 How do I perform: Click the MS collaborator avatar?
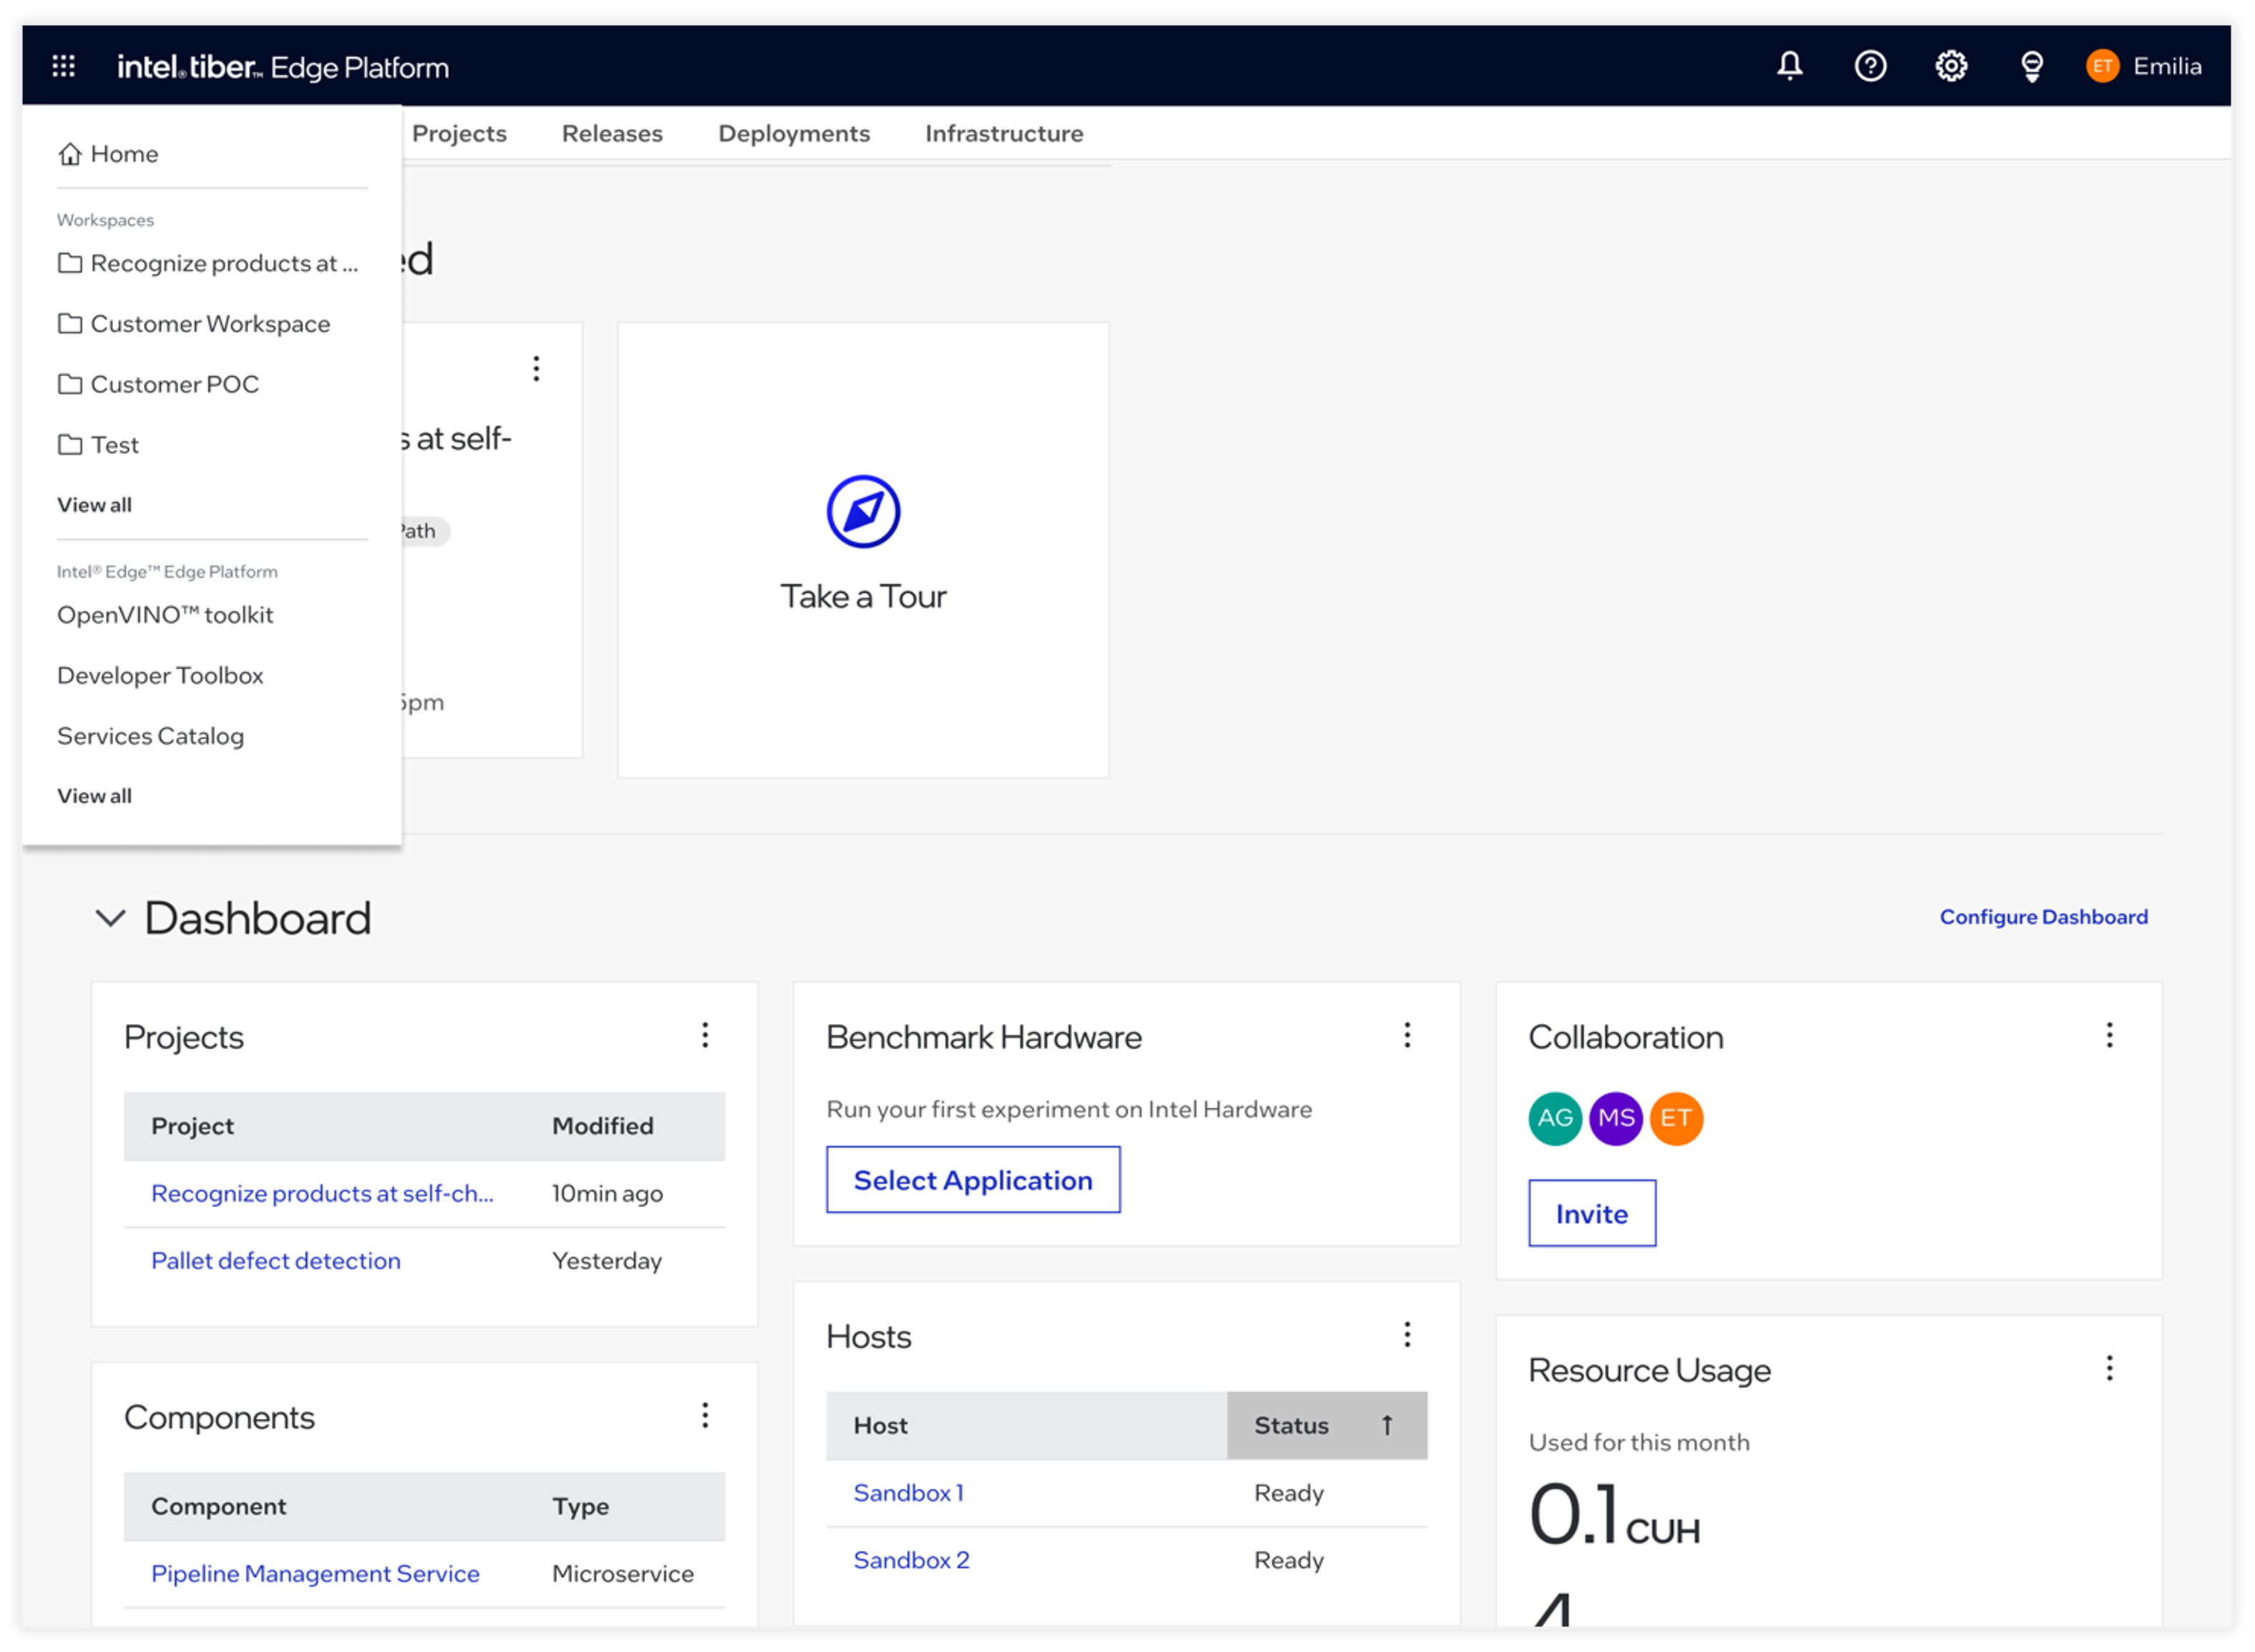point(1616,1118)
